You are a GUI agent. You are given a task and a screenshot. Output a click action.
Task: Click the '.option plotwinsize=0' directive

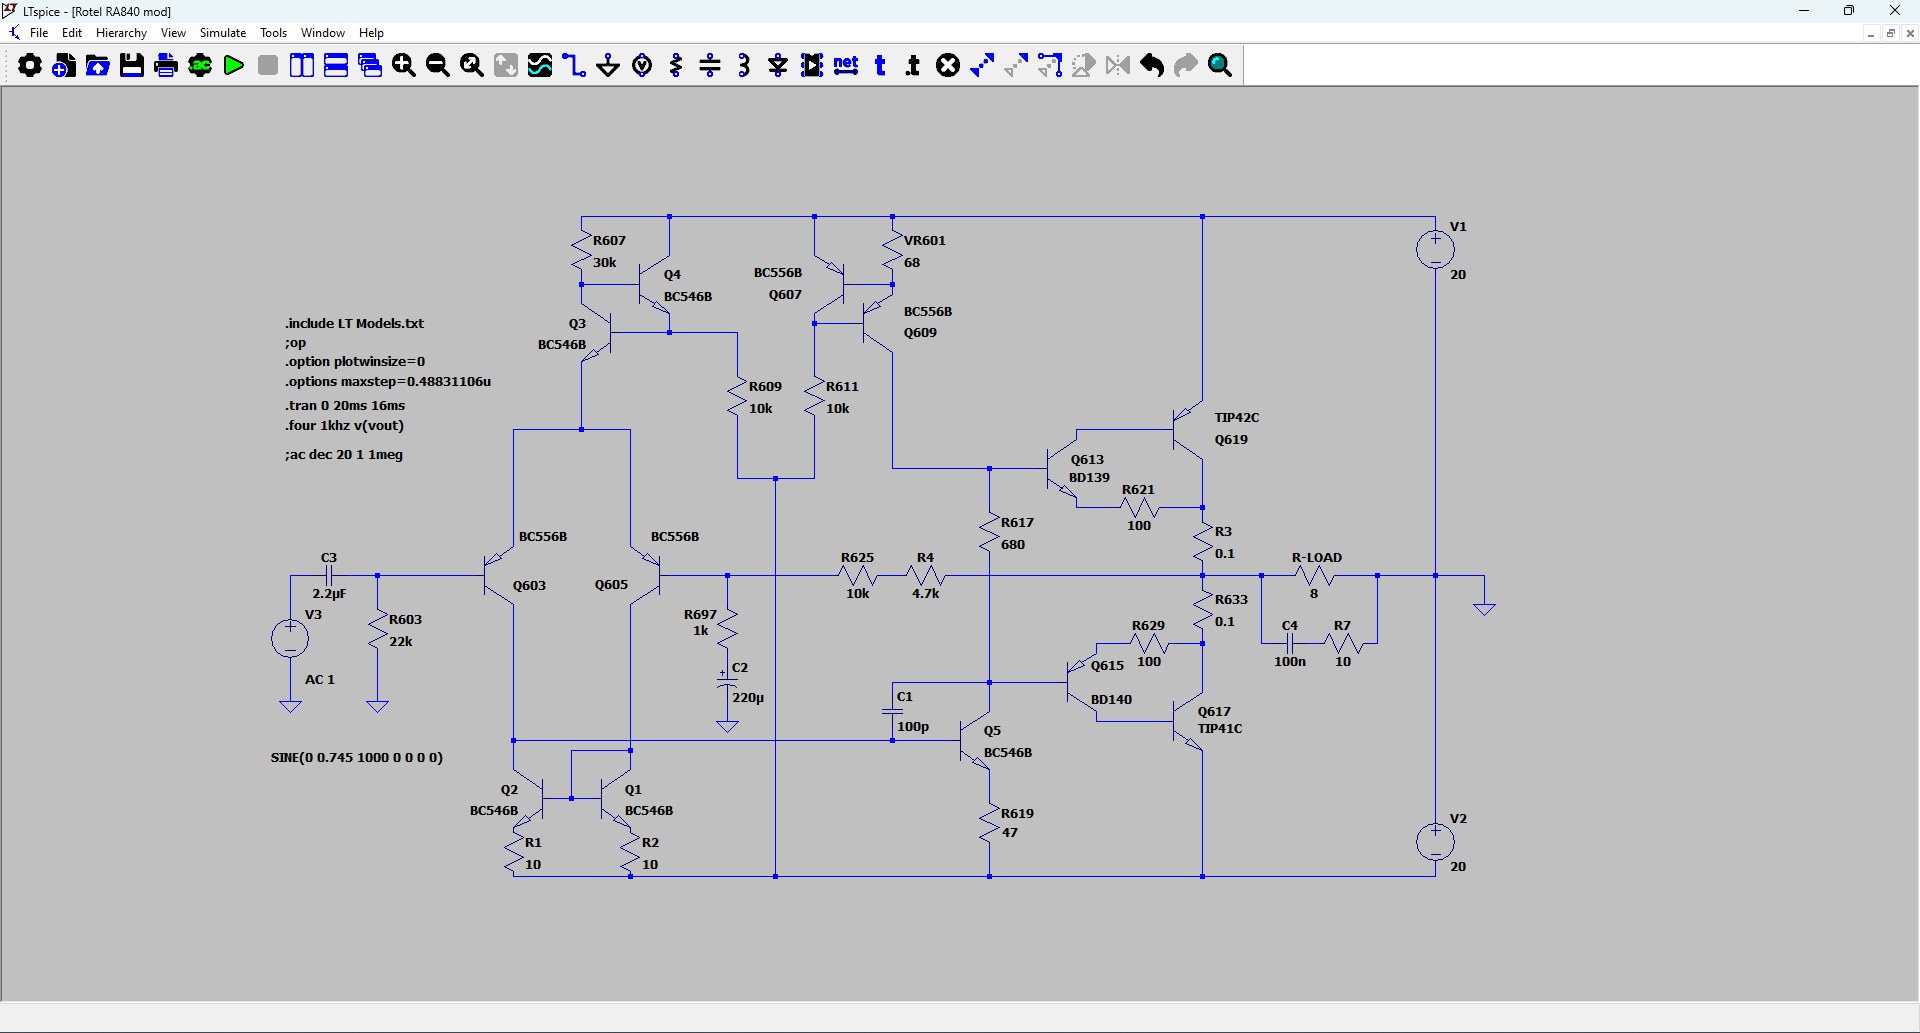tap(355, 361)
